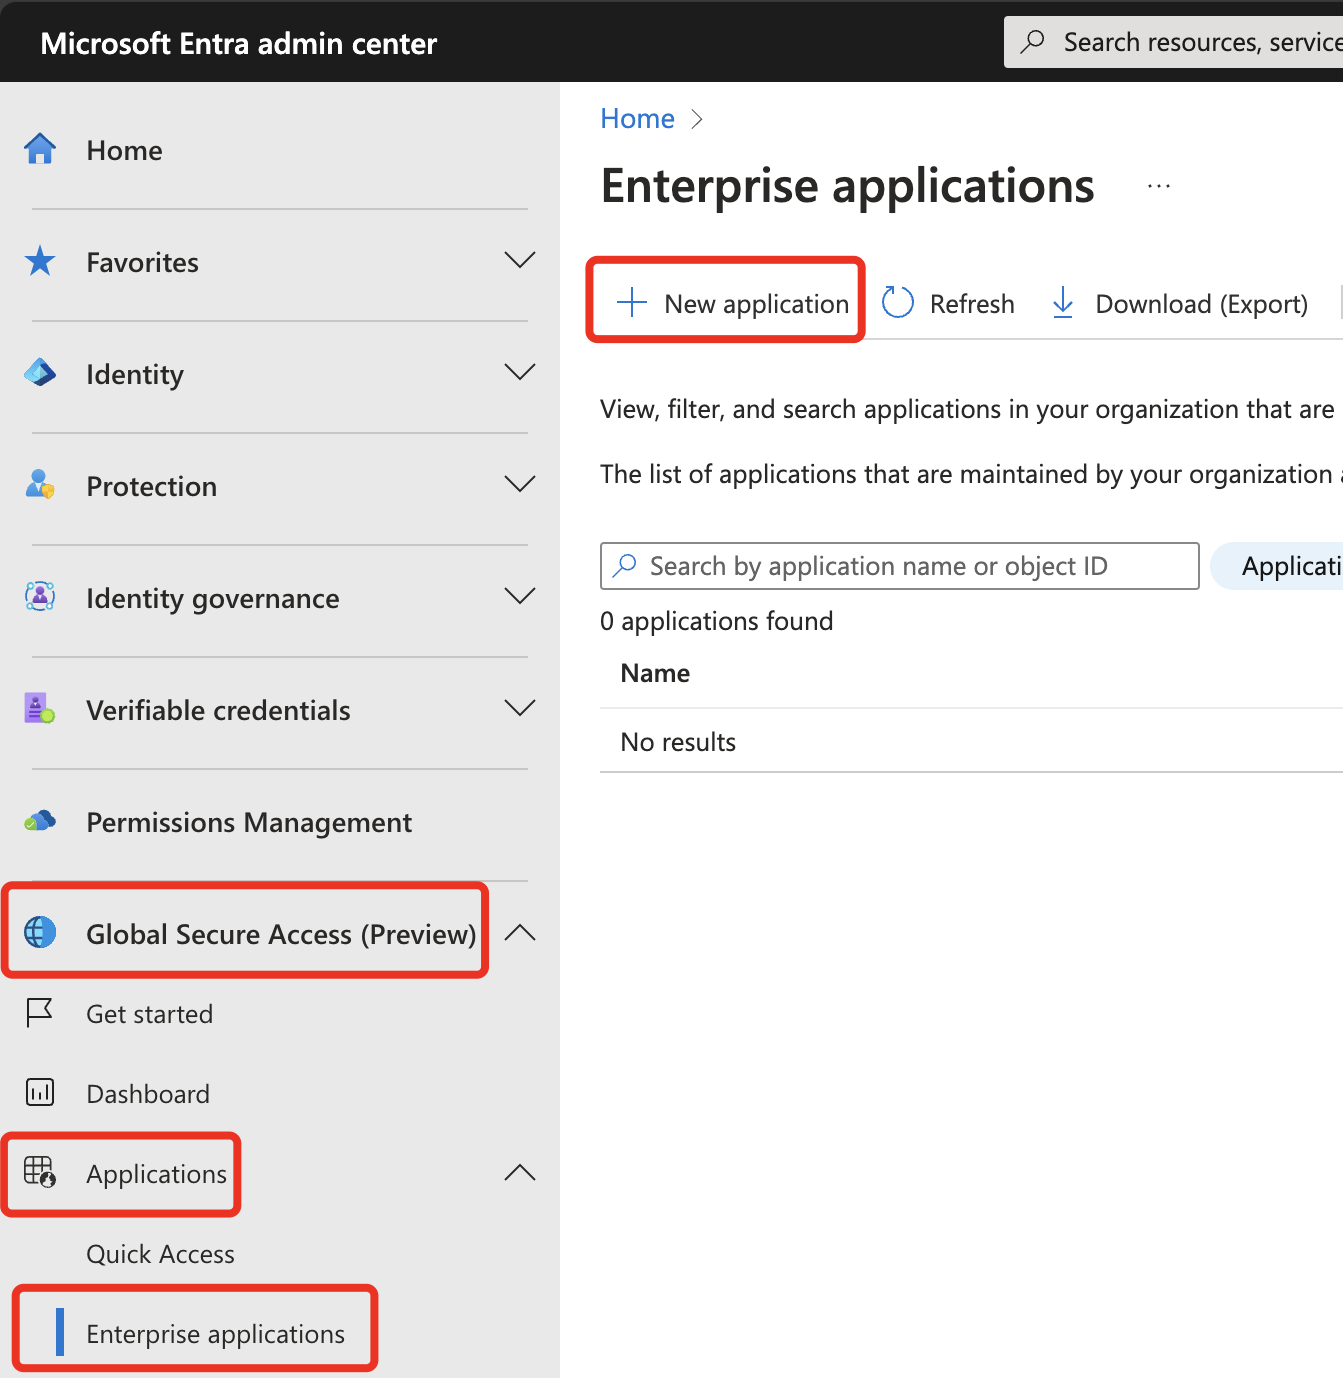Expand the Identity section
The width and height of the screenshot is (1343, 1378).
[520, 371]
